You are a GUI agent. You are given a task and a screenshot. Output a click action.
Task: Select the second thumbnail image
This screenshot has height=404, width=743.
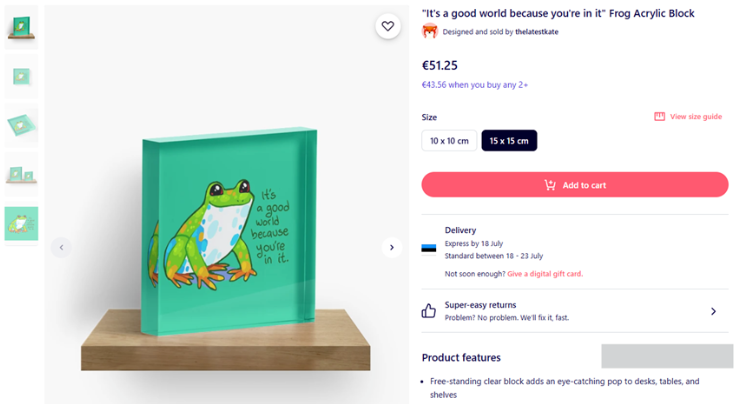tap(21, 76)
